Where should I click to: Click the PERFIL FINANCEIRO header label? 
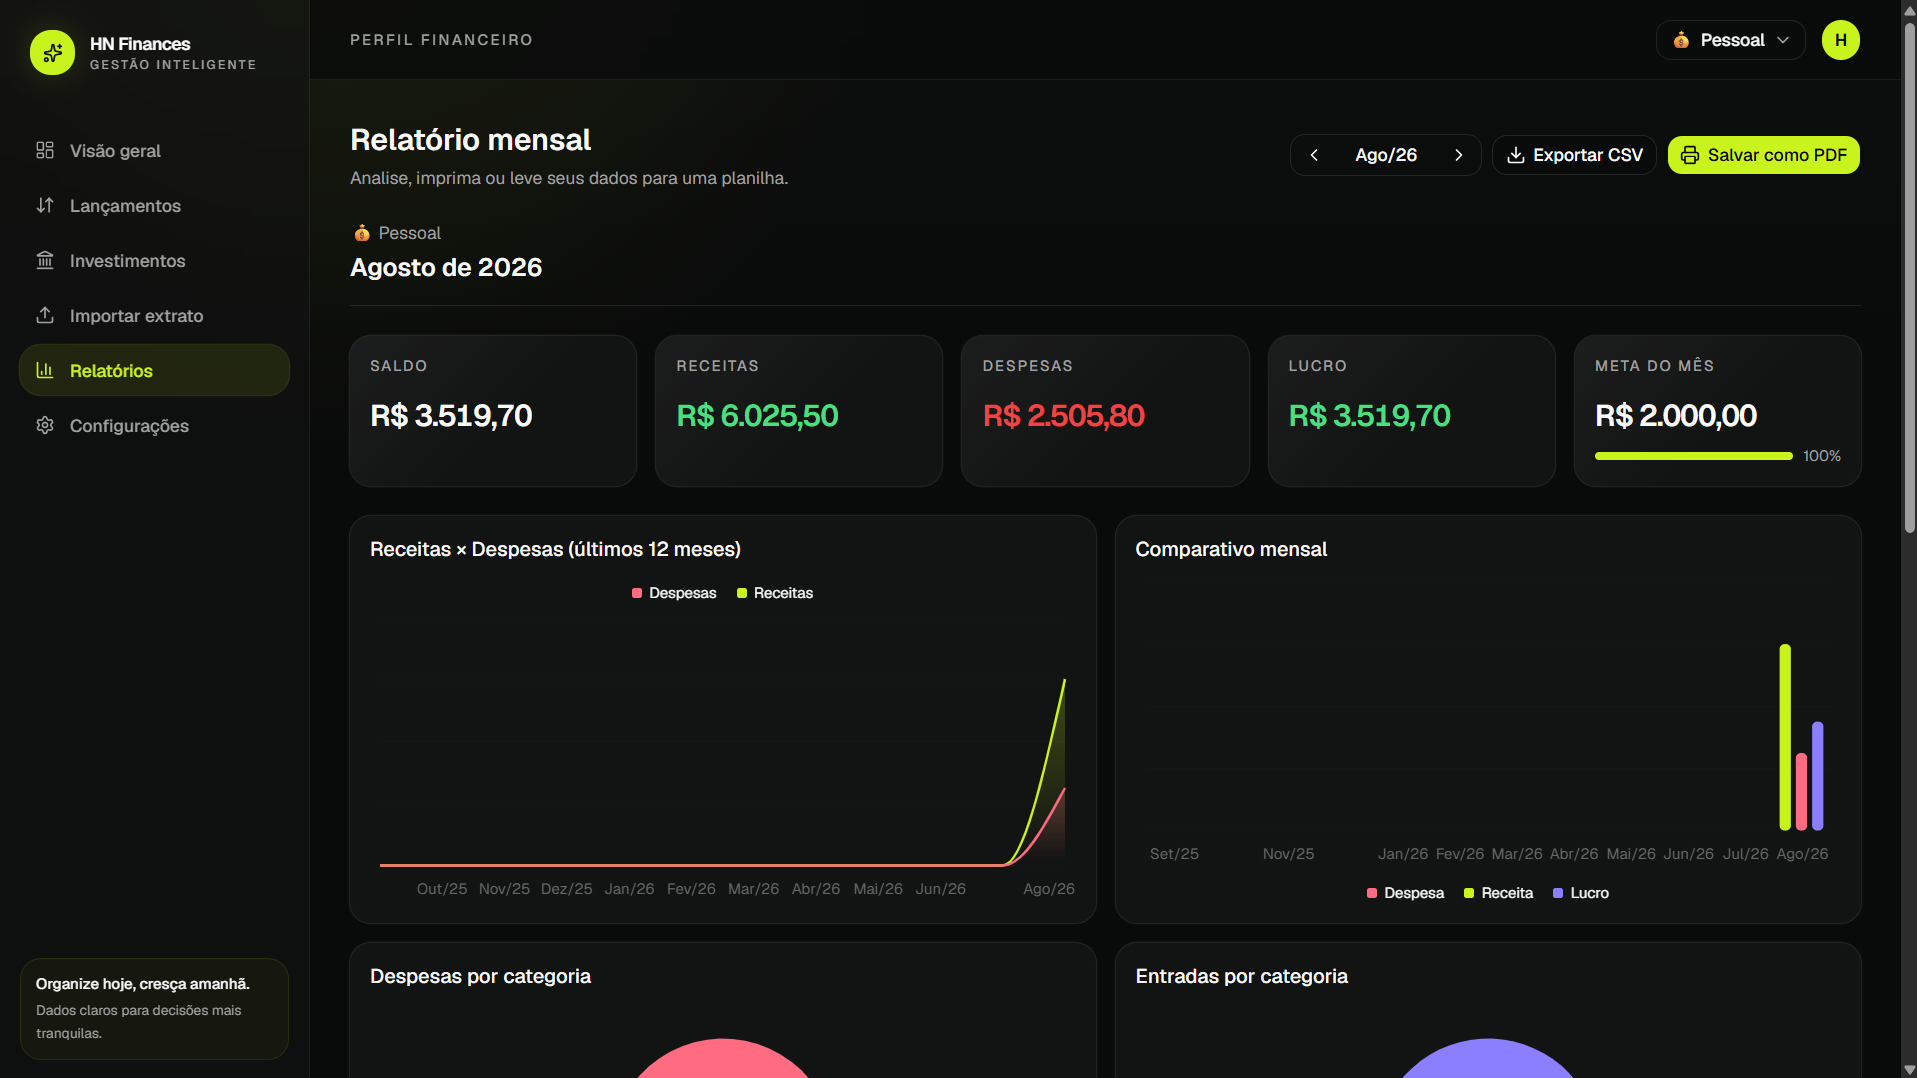click(x=441, y=40)
